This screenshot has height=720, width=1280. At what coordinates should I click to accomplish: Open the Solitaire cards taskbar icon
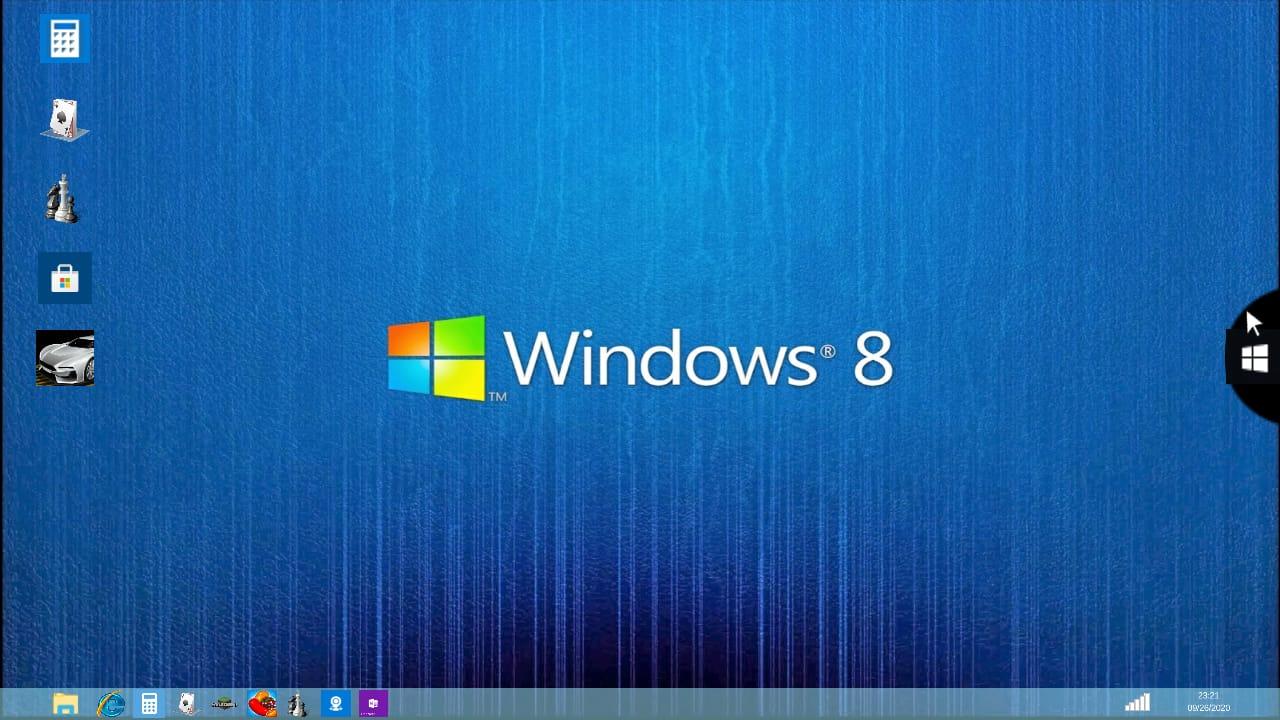tap(187, 704)
